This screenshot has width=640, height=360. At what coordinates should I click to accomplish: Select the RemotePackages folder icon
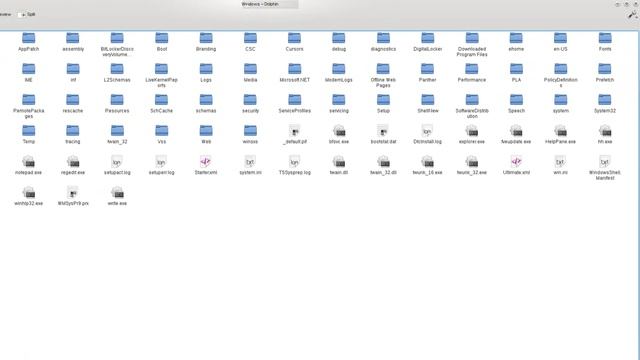[29, 100]
